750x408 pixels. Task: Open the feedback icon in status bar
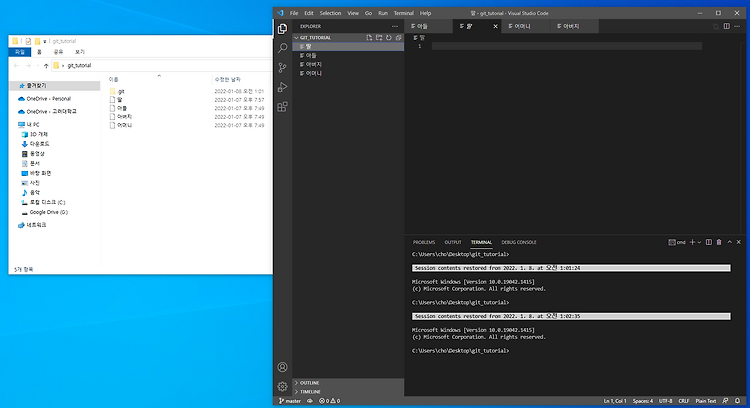(726, 401)
